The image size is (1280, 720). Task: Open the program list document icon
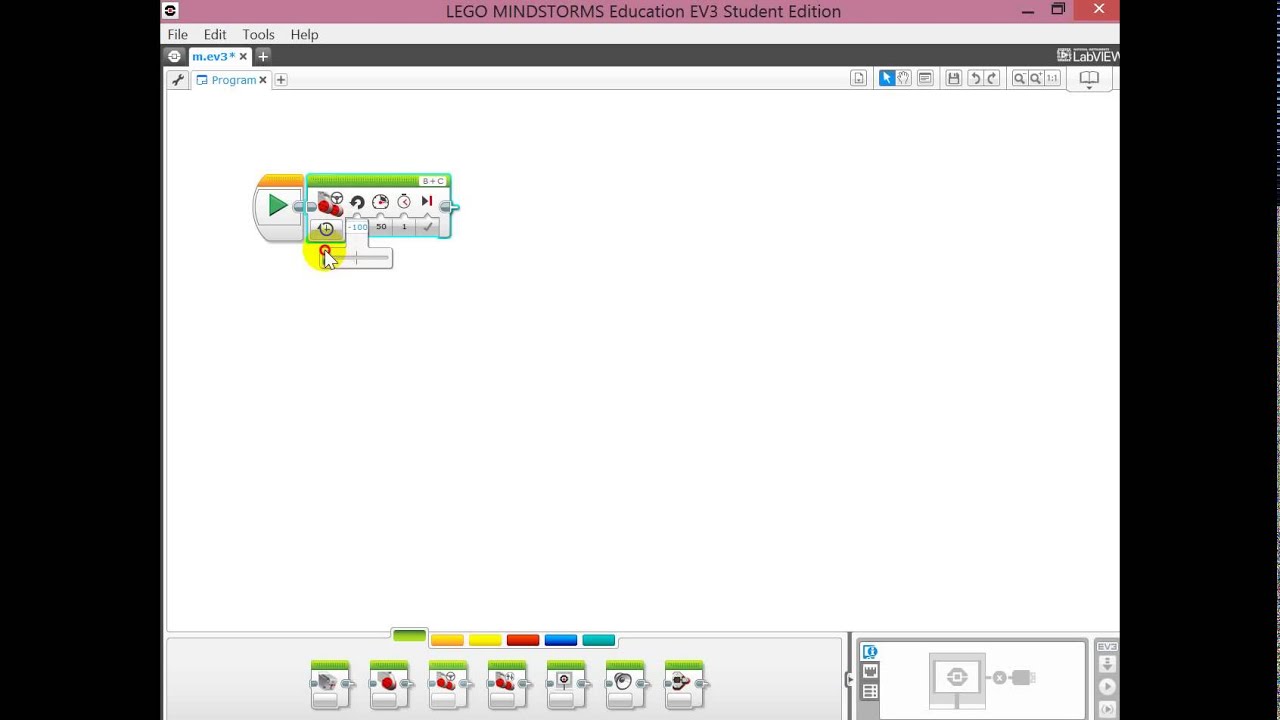(x=858, y=78)
